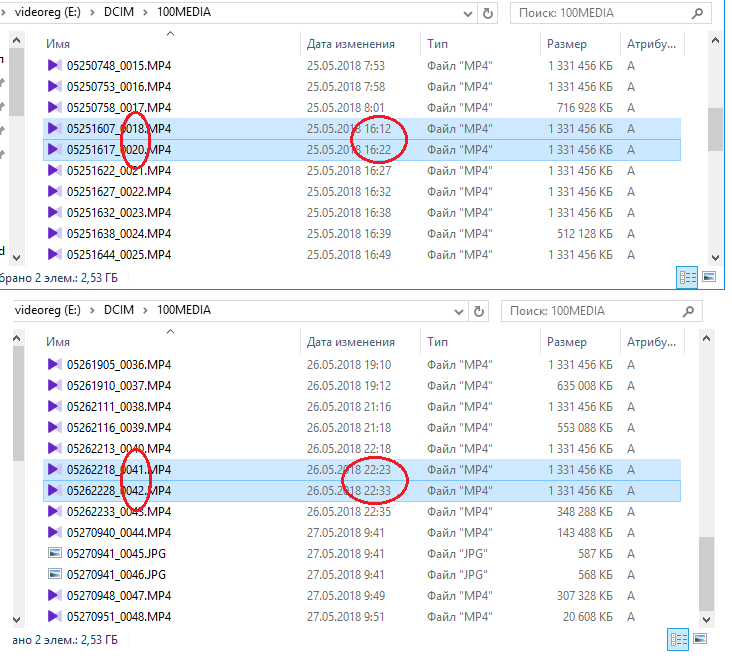Switch top window to details view

688,277
